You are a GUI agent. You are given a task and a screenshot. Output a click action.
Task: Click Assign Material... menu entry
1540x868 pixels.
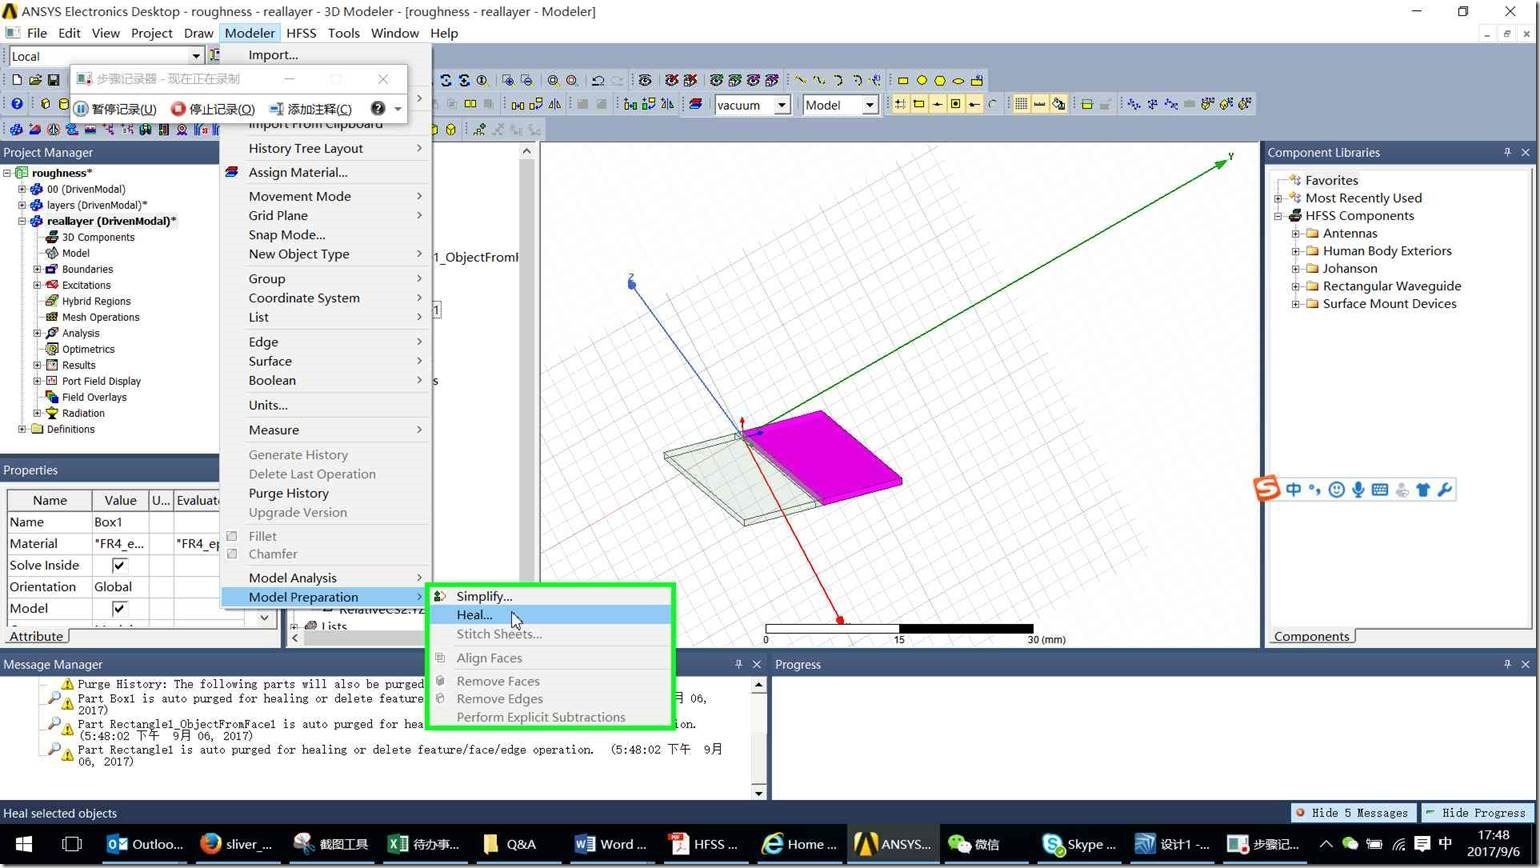point(326,172)
